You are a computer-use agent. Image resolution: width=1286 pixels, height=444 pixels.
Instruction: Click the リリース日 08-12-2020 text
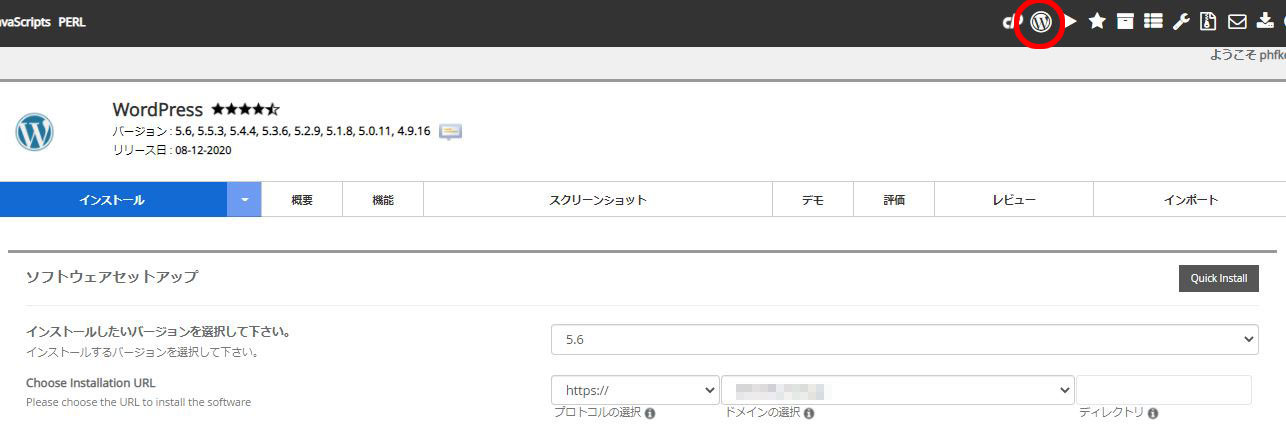(x=172, y=150)
